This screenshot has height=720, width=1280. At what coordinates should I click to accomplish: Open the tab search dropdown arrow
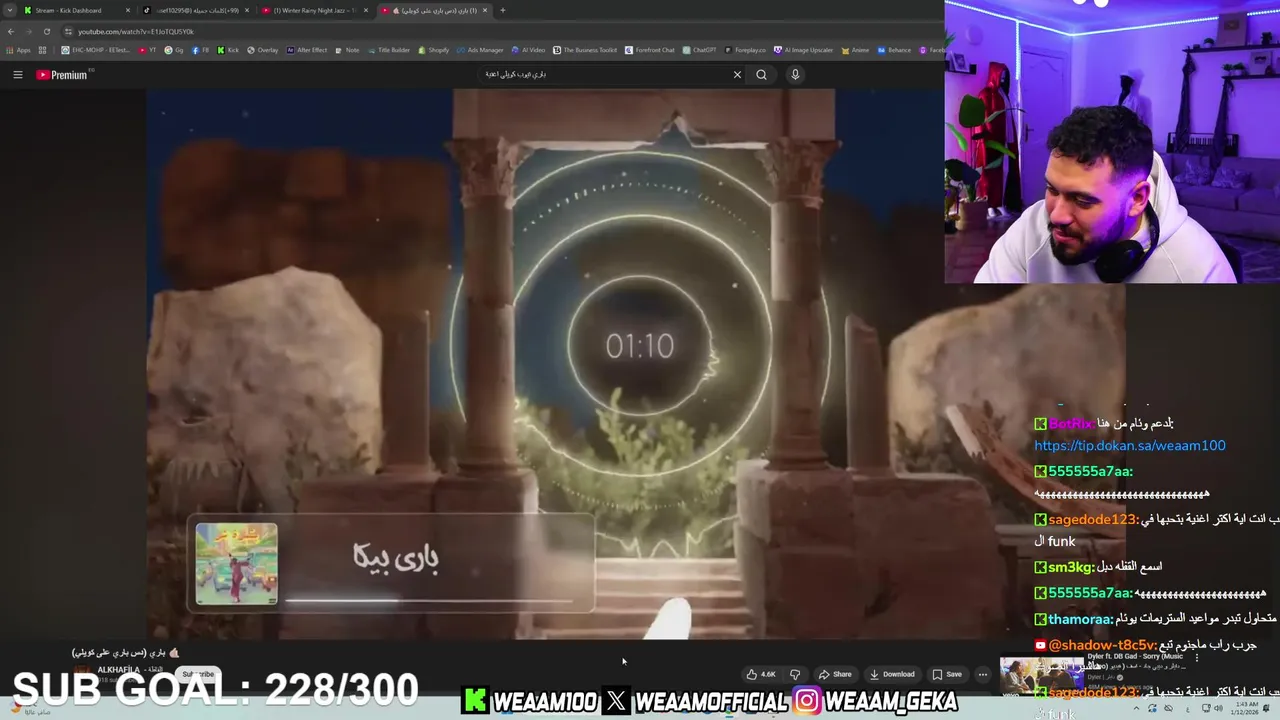point(9,10)
